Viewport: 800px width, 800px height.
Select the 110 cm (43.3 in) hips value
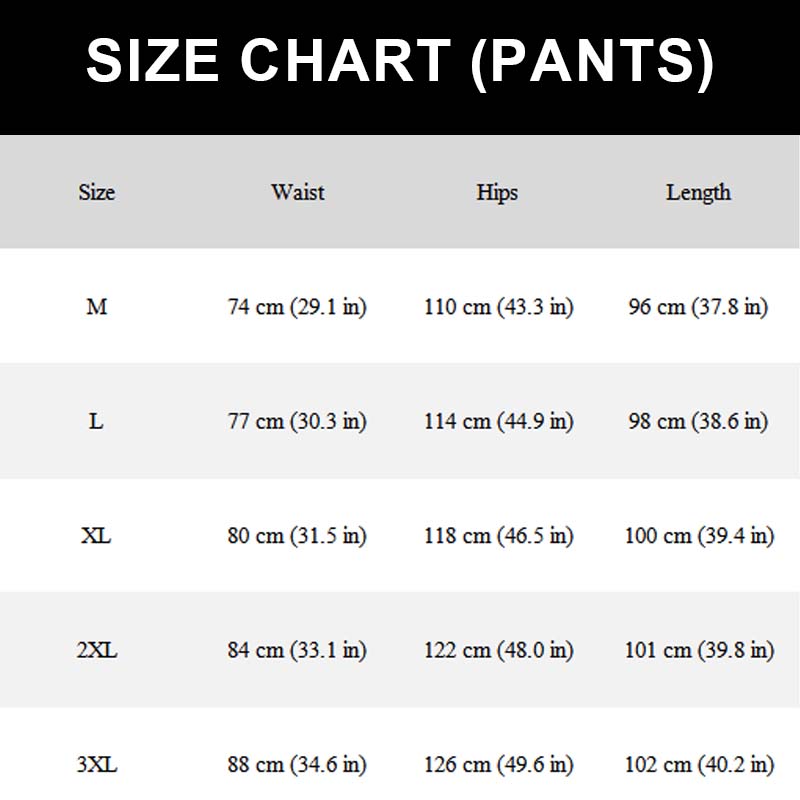click(x=499, y=307)
